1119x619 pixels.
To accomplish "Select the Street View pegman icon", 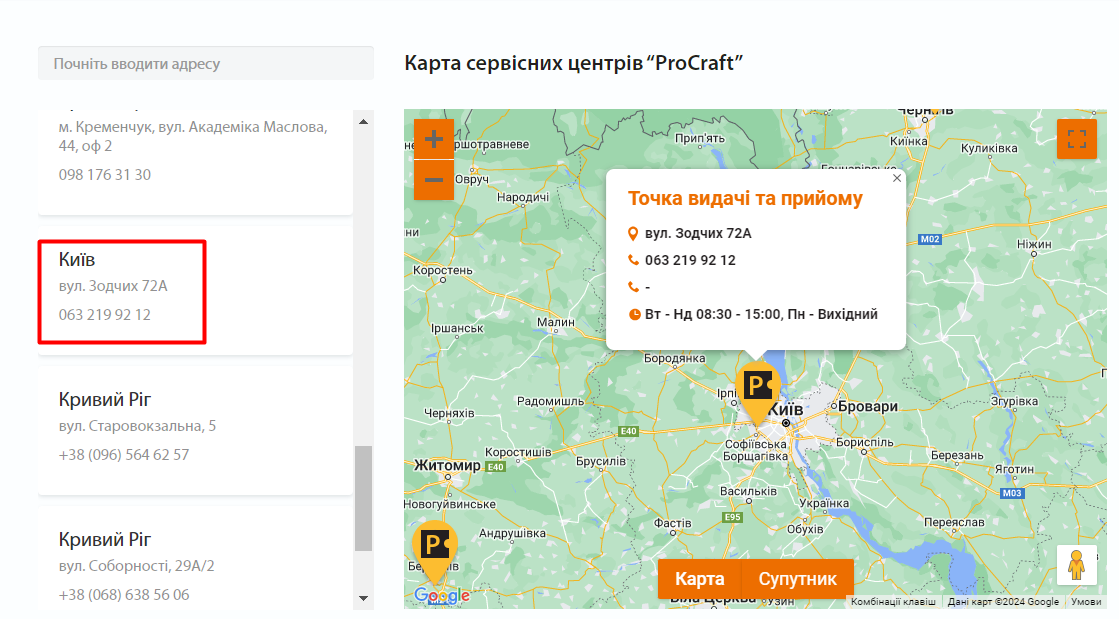I will coord(1076,565).
